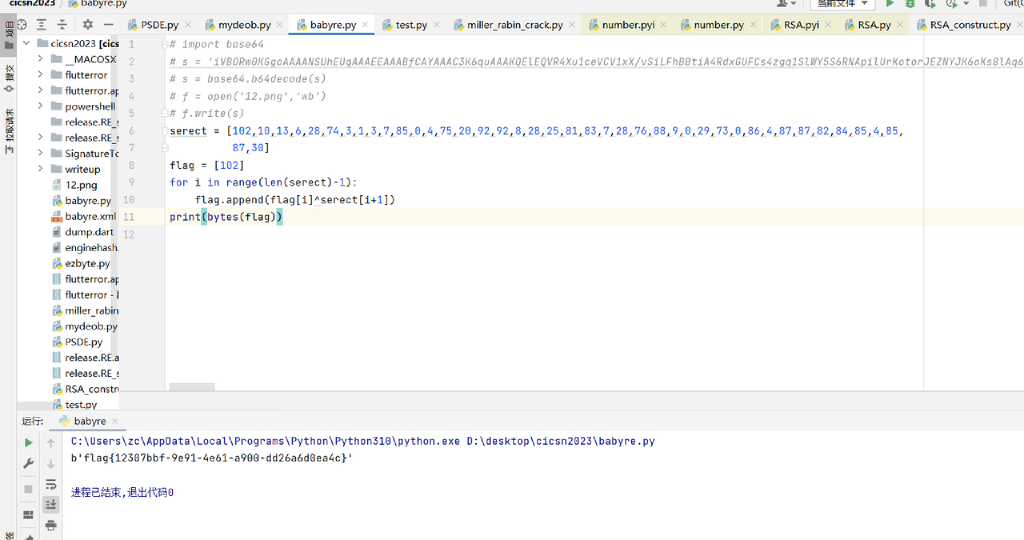
Task: Open 12.png in project tree
Action: point(81,185)
